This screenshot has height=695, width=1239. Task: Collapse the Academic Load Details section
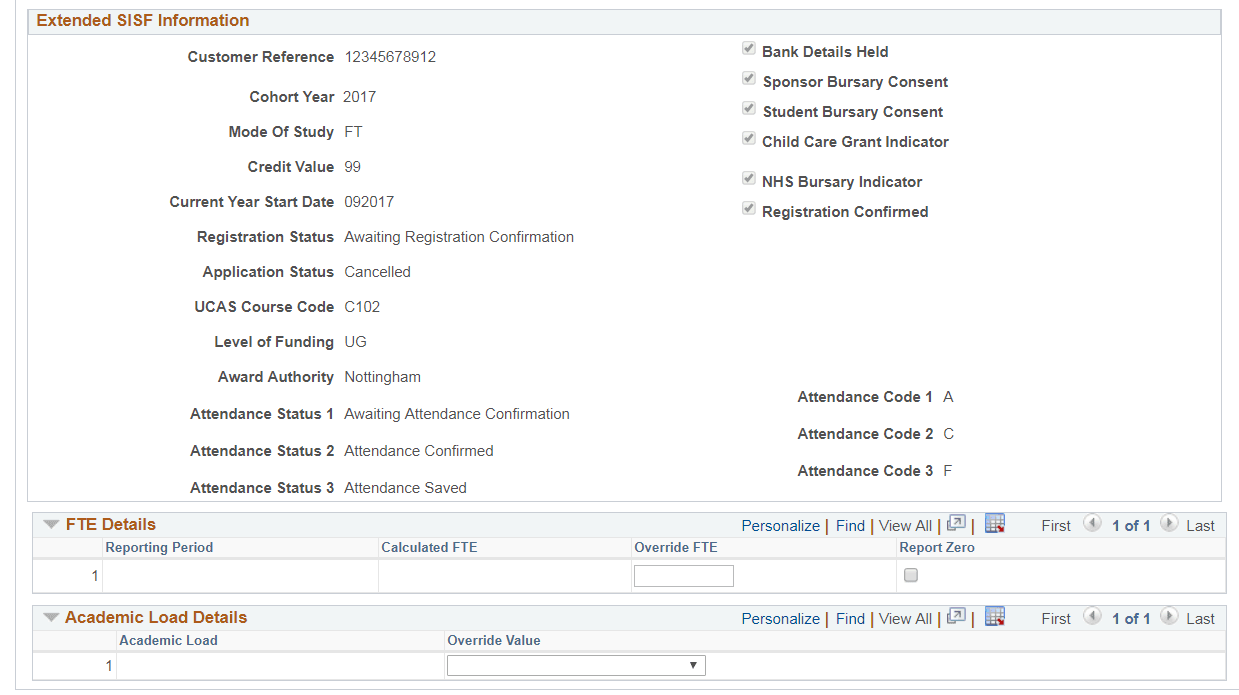51,617
